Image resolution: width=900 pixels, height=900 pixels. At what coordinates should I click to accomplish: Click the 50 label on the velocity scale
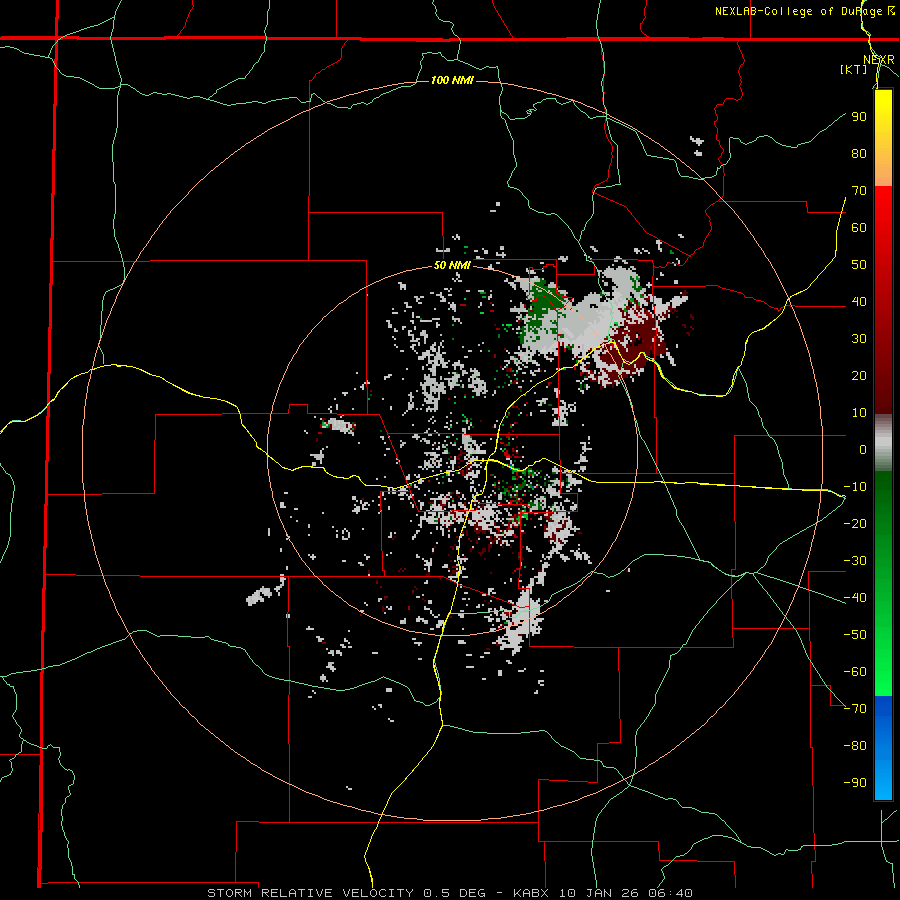coord(859,265)
